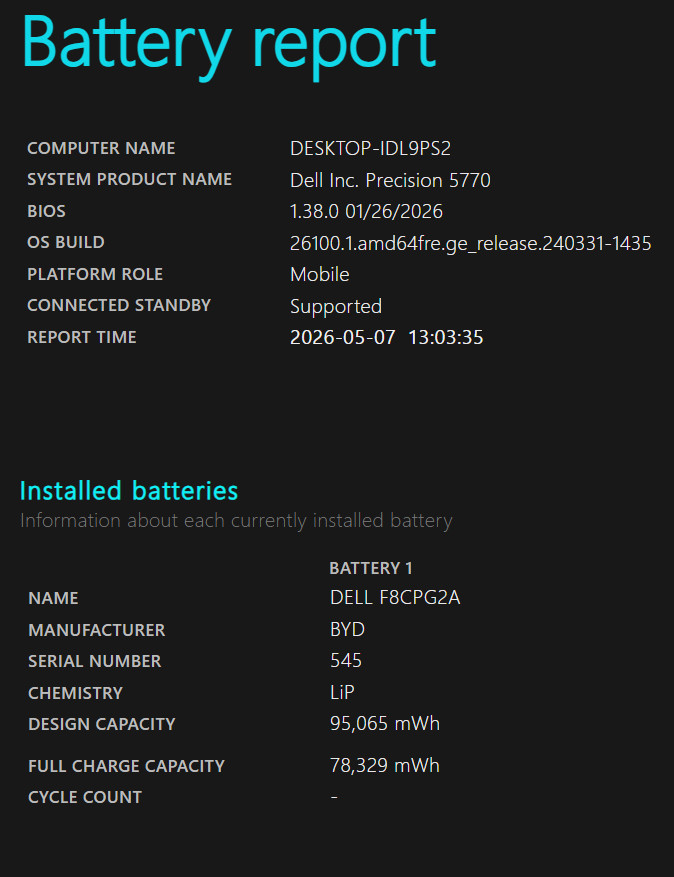
Task: Select design capacity 95,065 mWh
Action: pos(385,724)
